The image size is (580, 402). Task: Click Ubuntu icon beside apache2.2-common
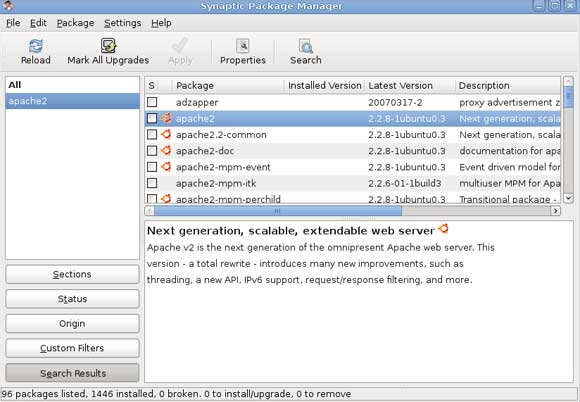[x=166, y=134]
